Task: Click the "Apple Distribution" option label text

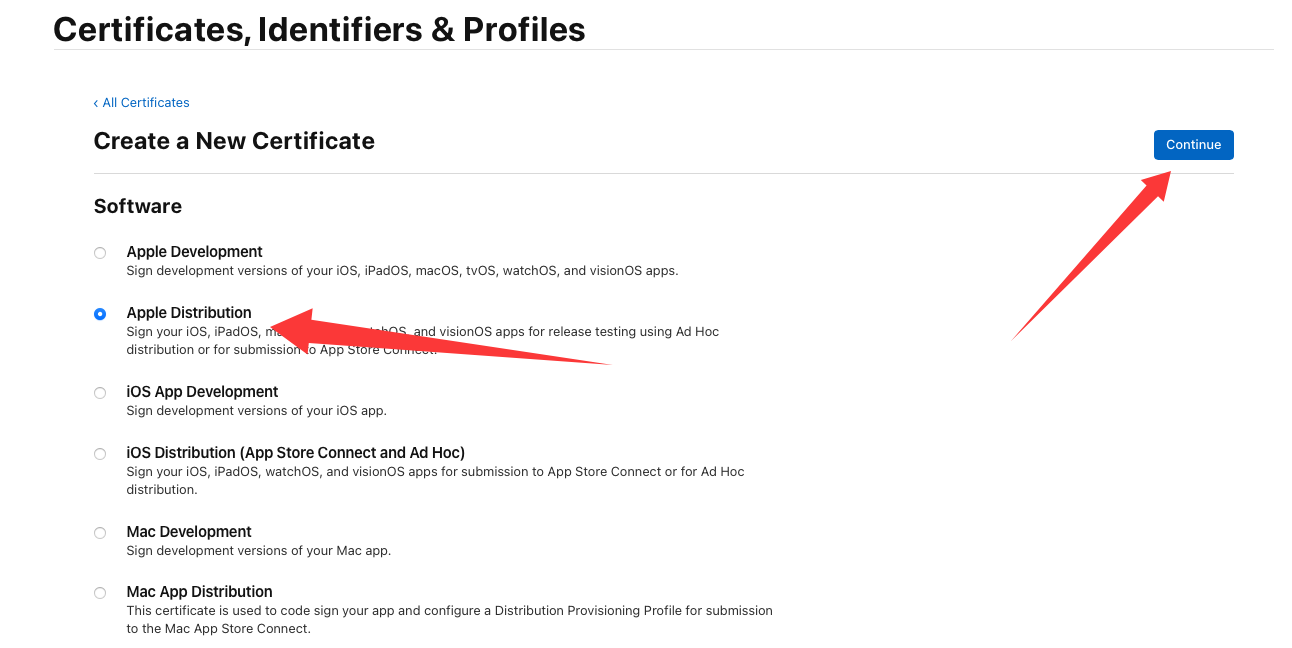Action: 189,313
